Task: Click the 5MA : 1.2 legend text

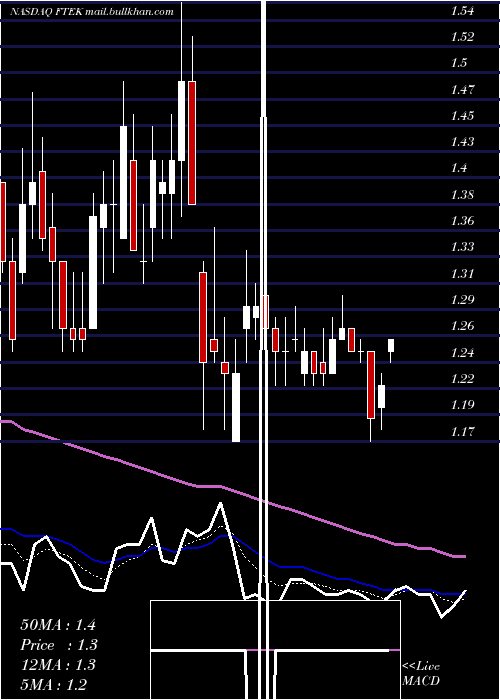Action: pos(54,684)
